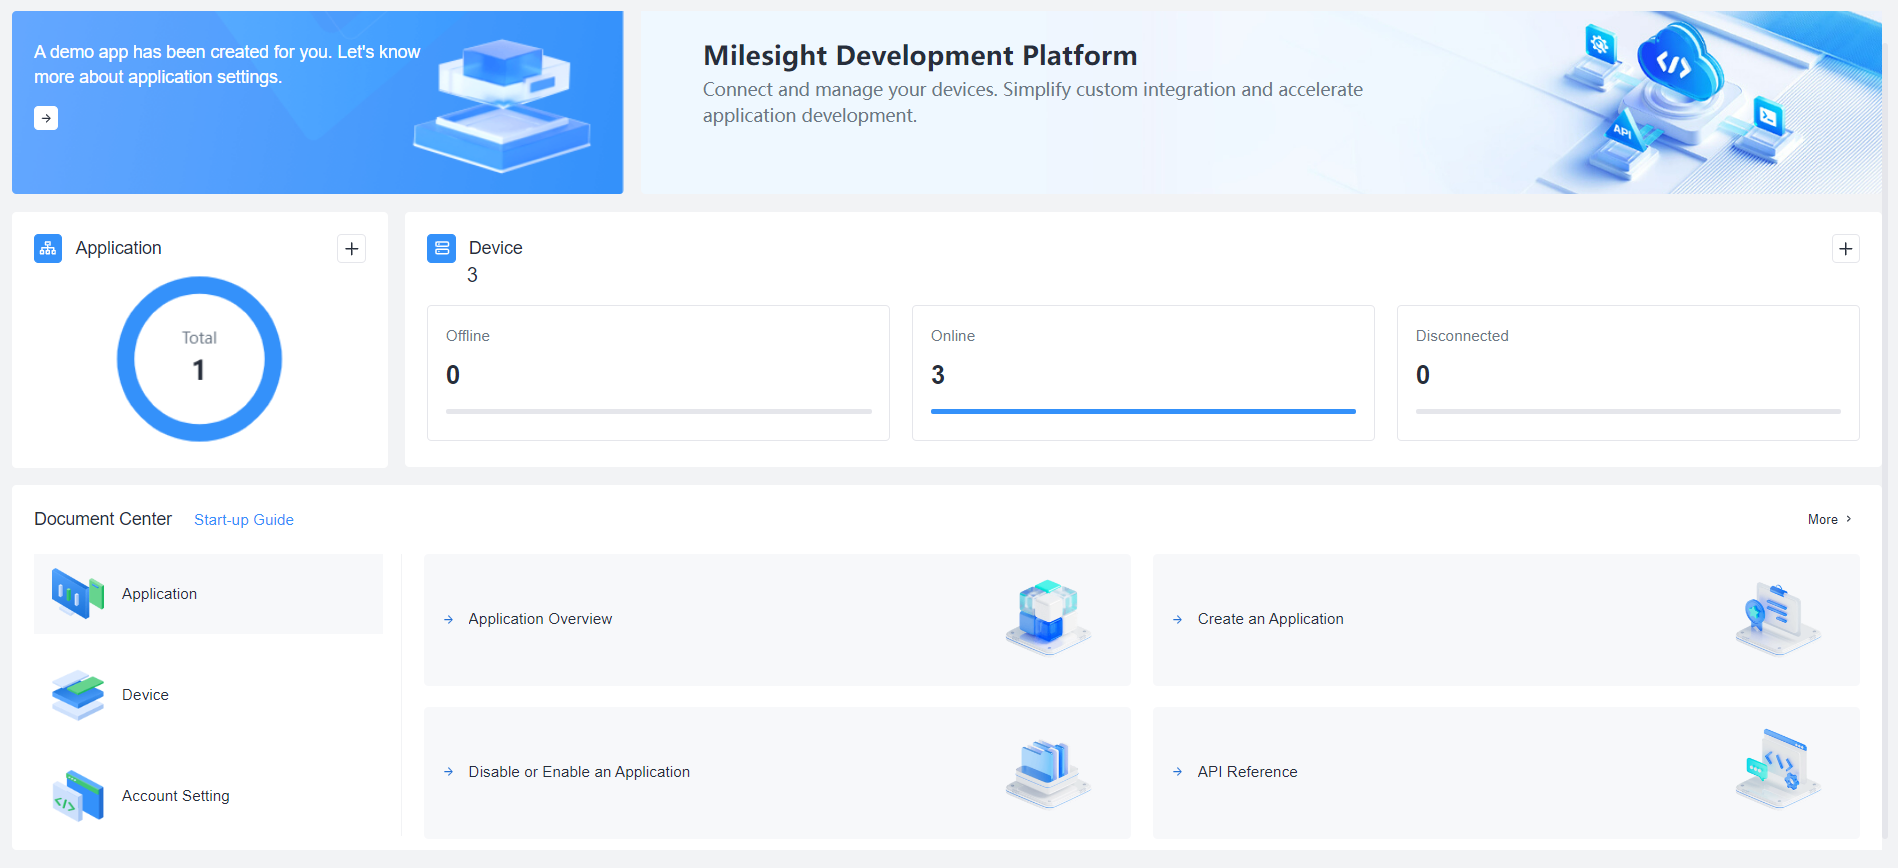
Task: Click the Offline devices progress bar
Action: click(658, 411)
